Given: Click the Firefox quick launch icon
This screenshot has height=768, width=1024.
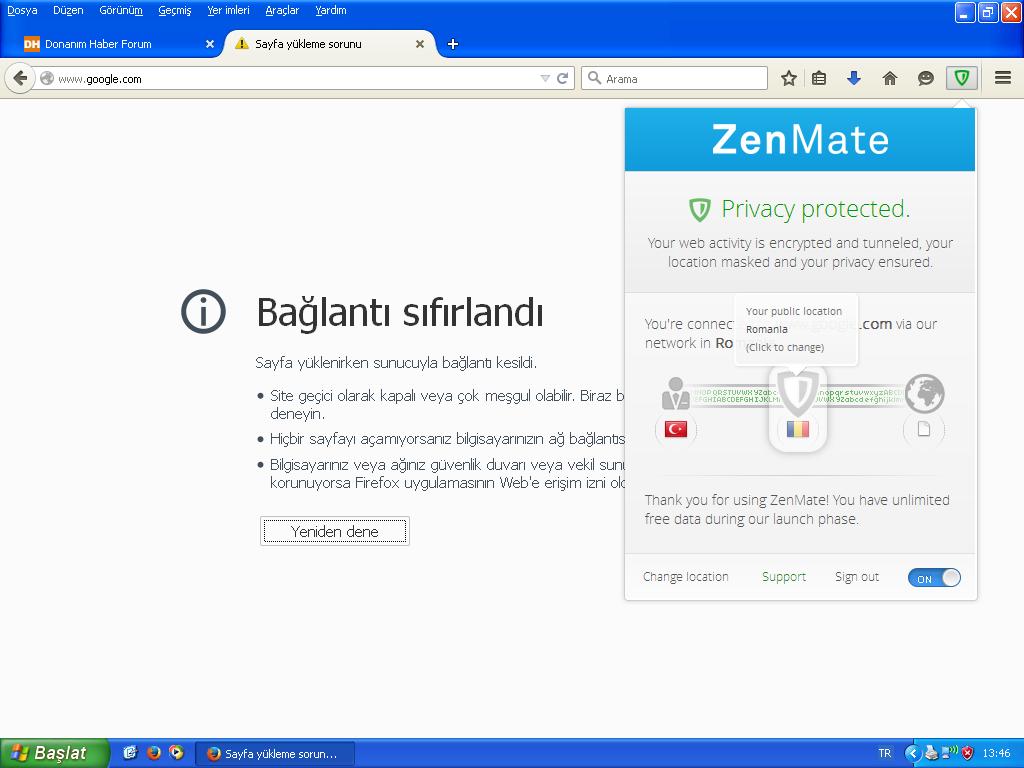Looking at the screenshot, I should [x=153, y=752].
